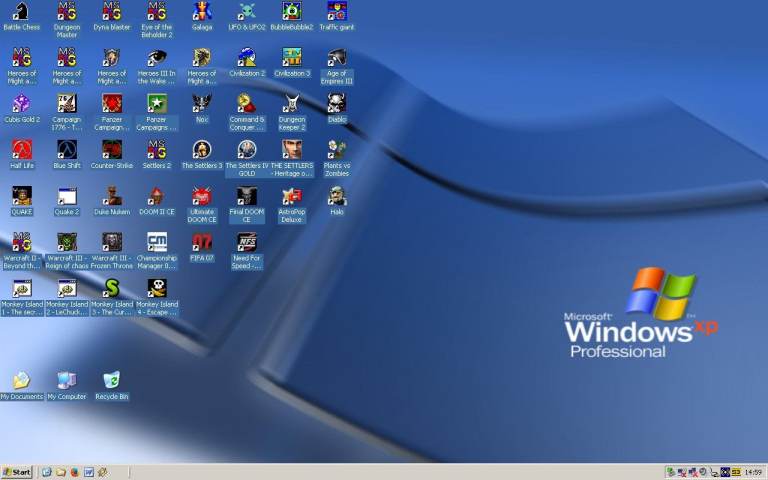The image size is (768, 480).
Task: Open the Battle Chess desktop shortcut
Action: click(x=21, y=12)
